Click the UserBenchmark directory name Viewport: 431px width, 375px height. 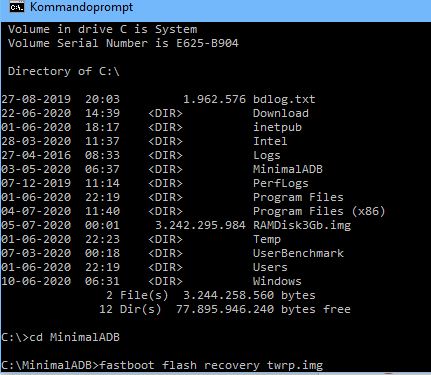coord(298,253)
